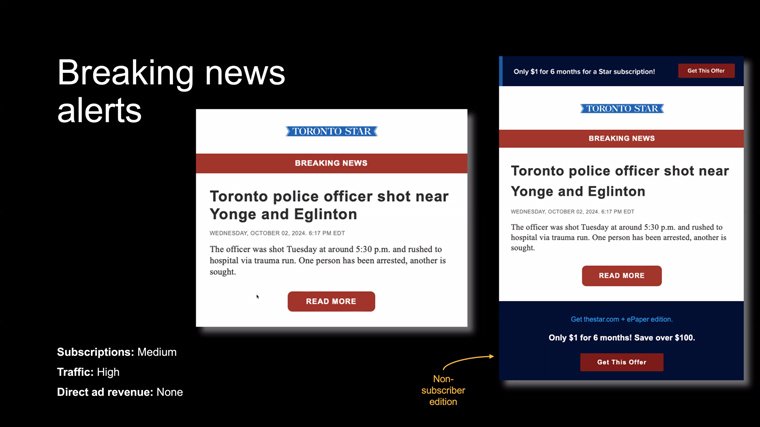Click the date line in left email
The height and width of the screenshot is (427, 760).
click(277, 233)
